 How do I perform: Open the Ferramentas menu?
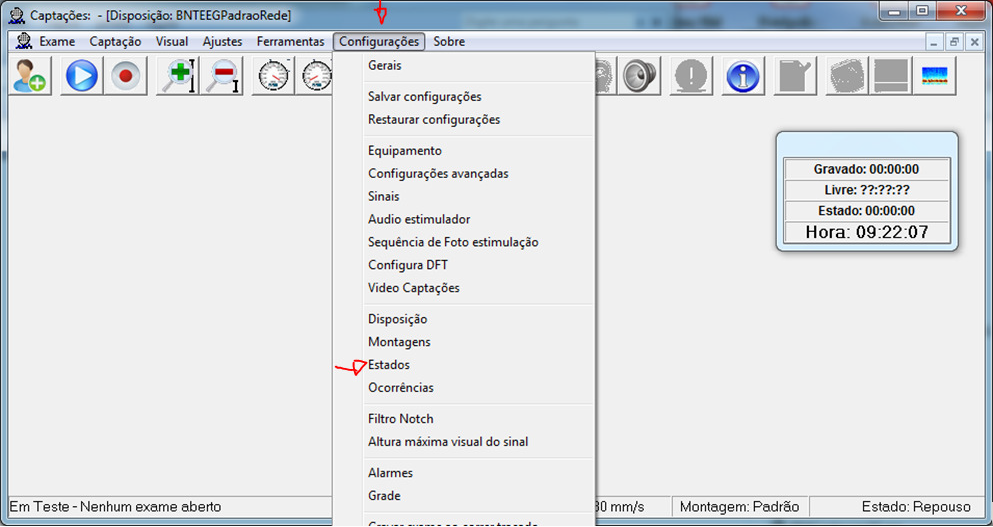[290, 42]
